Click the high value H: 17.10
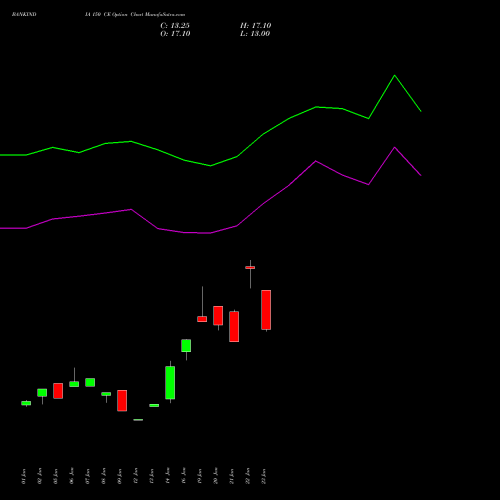This screenshot has height=500, width=500. (x=255, y=26)
